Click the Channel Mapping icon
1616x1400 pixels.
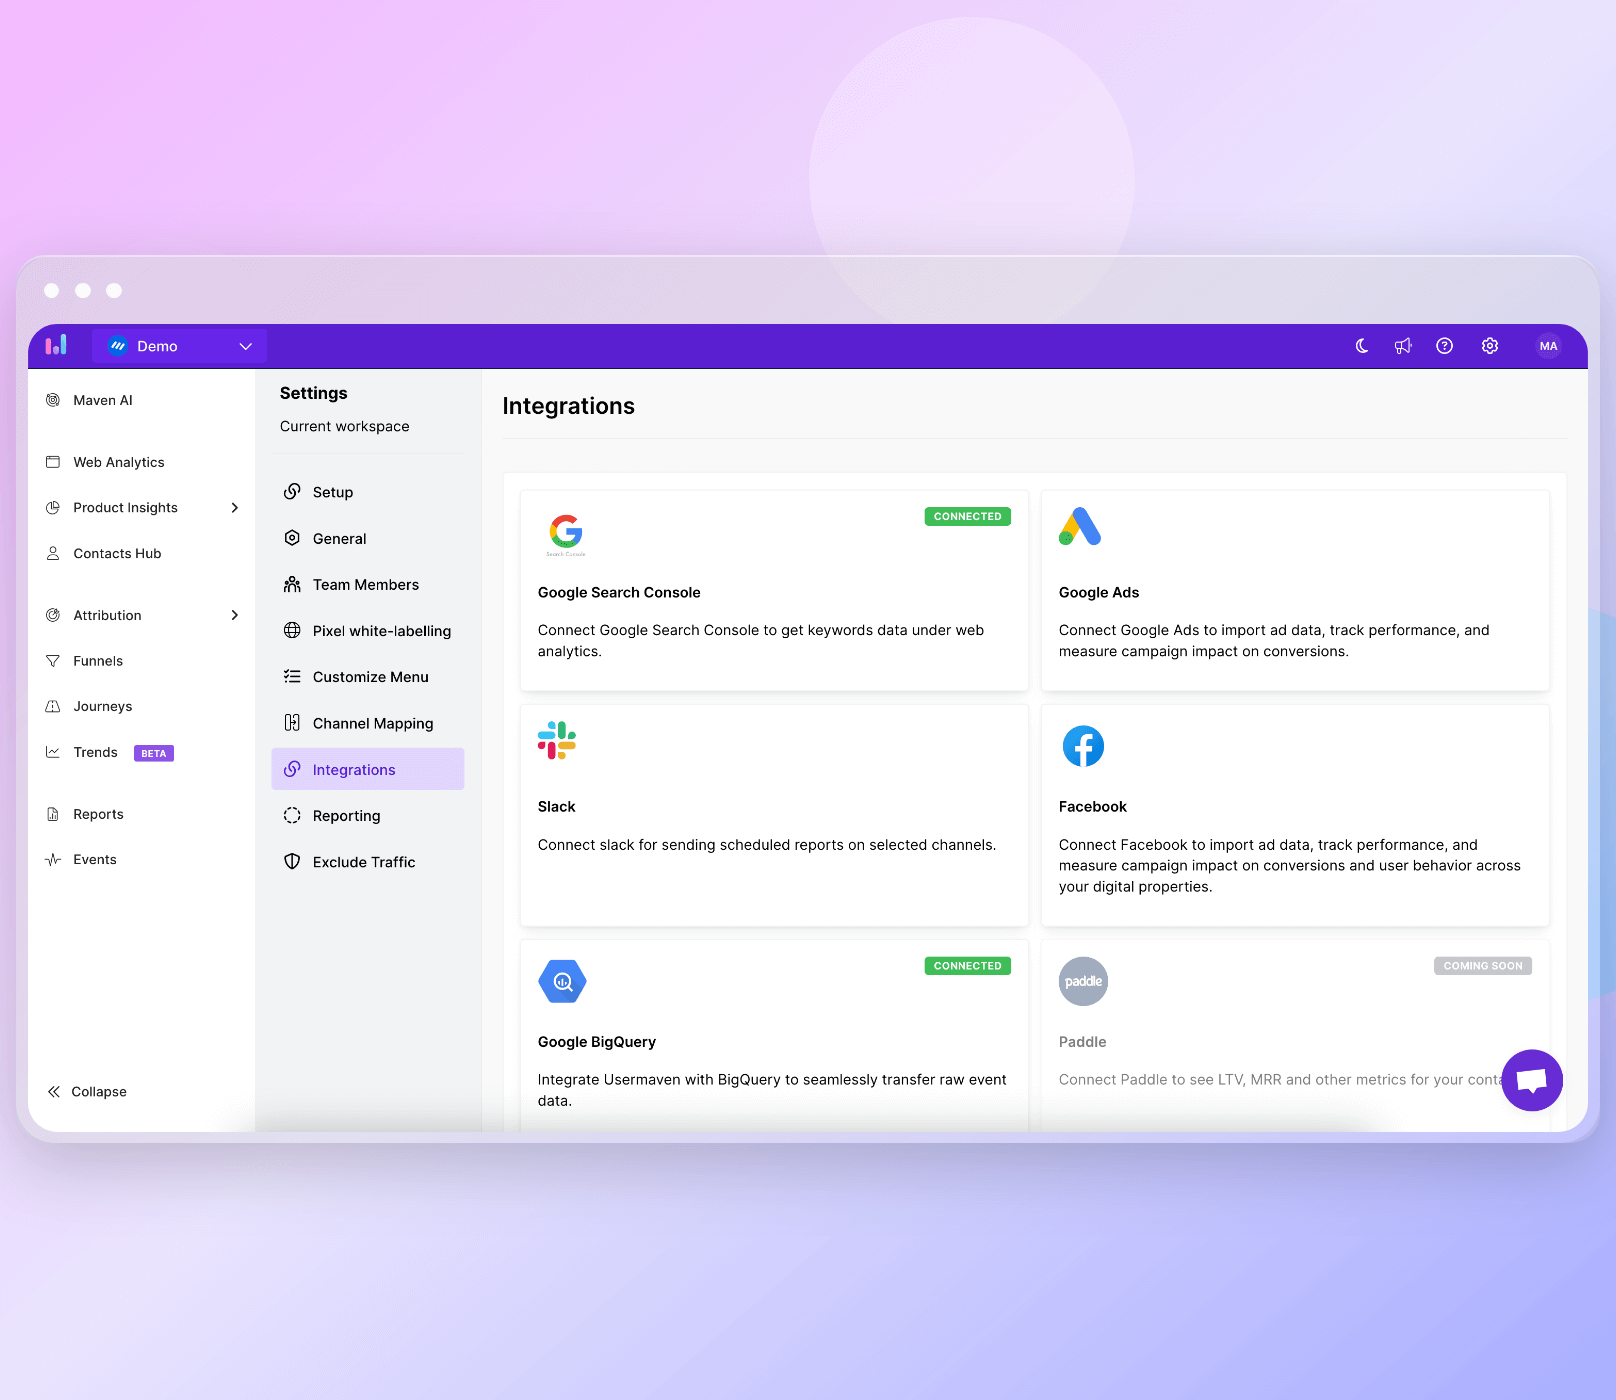292,723
